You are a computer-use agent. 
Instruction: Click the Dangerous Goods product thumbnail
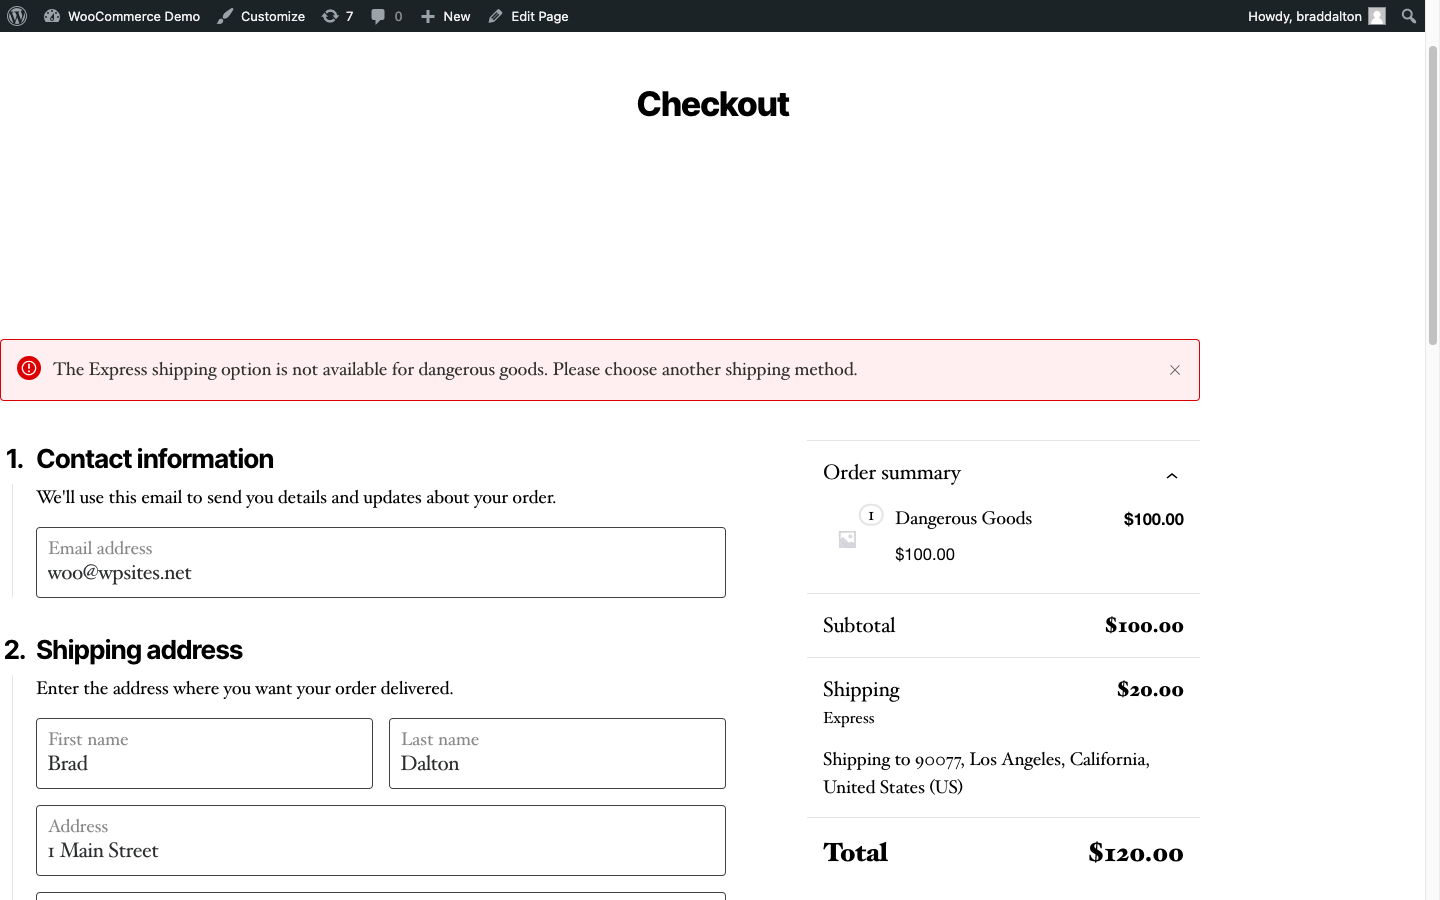click(847, 540)
